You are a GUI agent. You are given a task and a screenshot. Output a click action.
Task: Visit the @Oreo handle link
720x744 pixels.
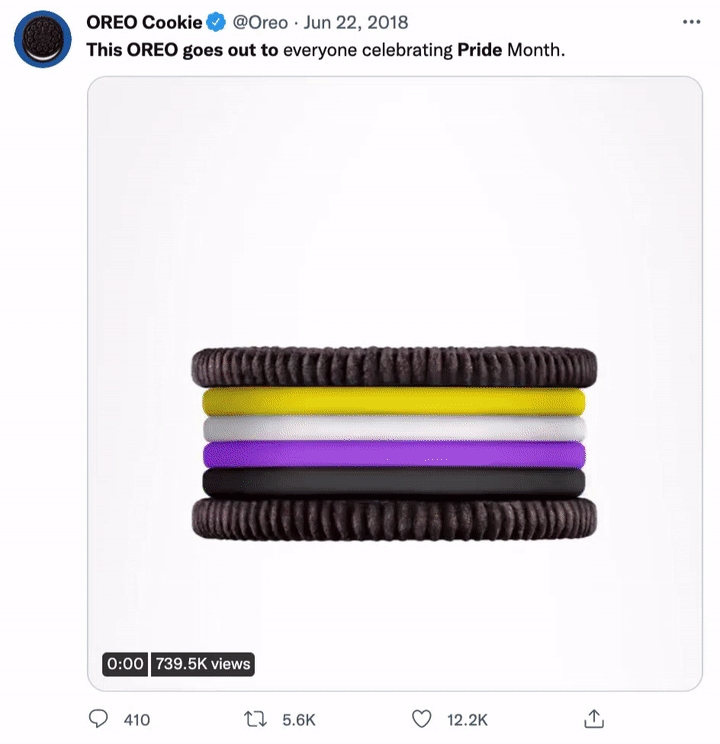260,22
